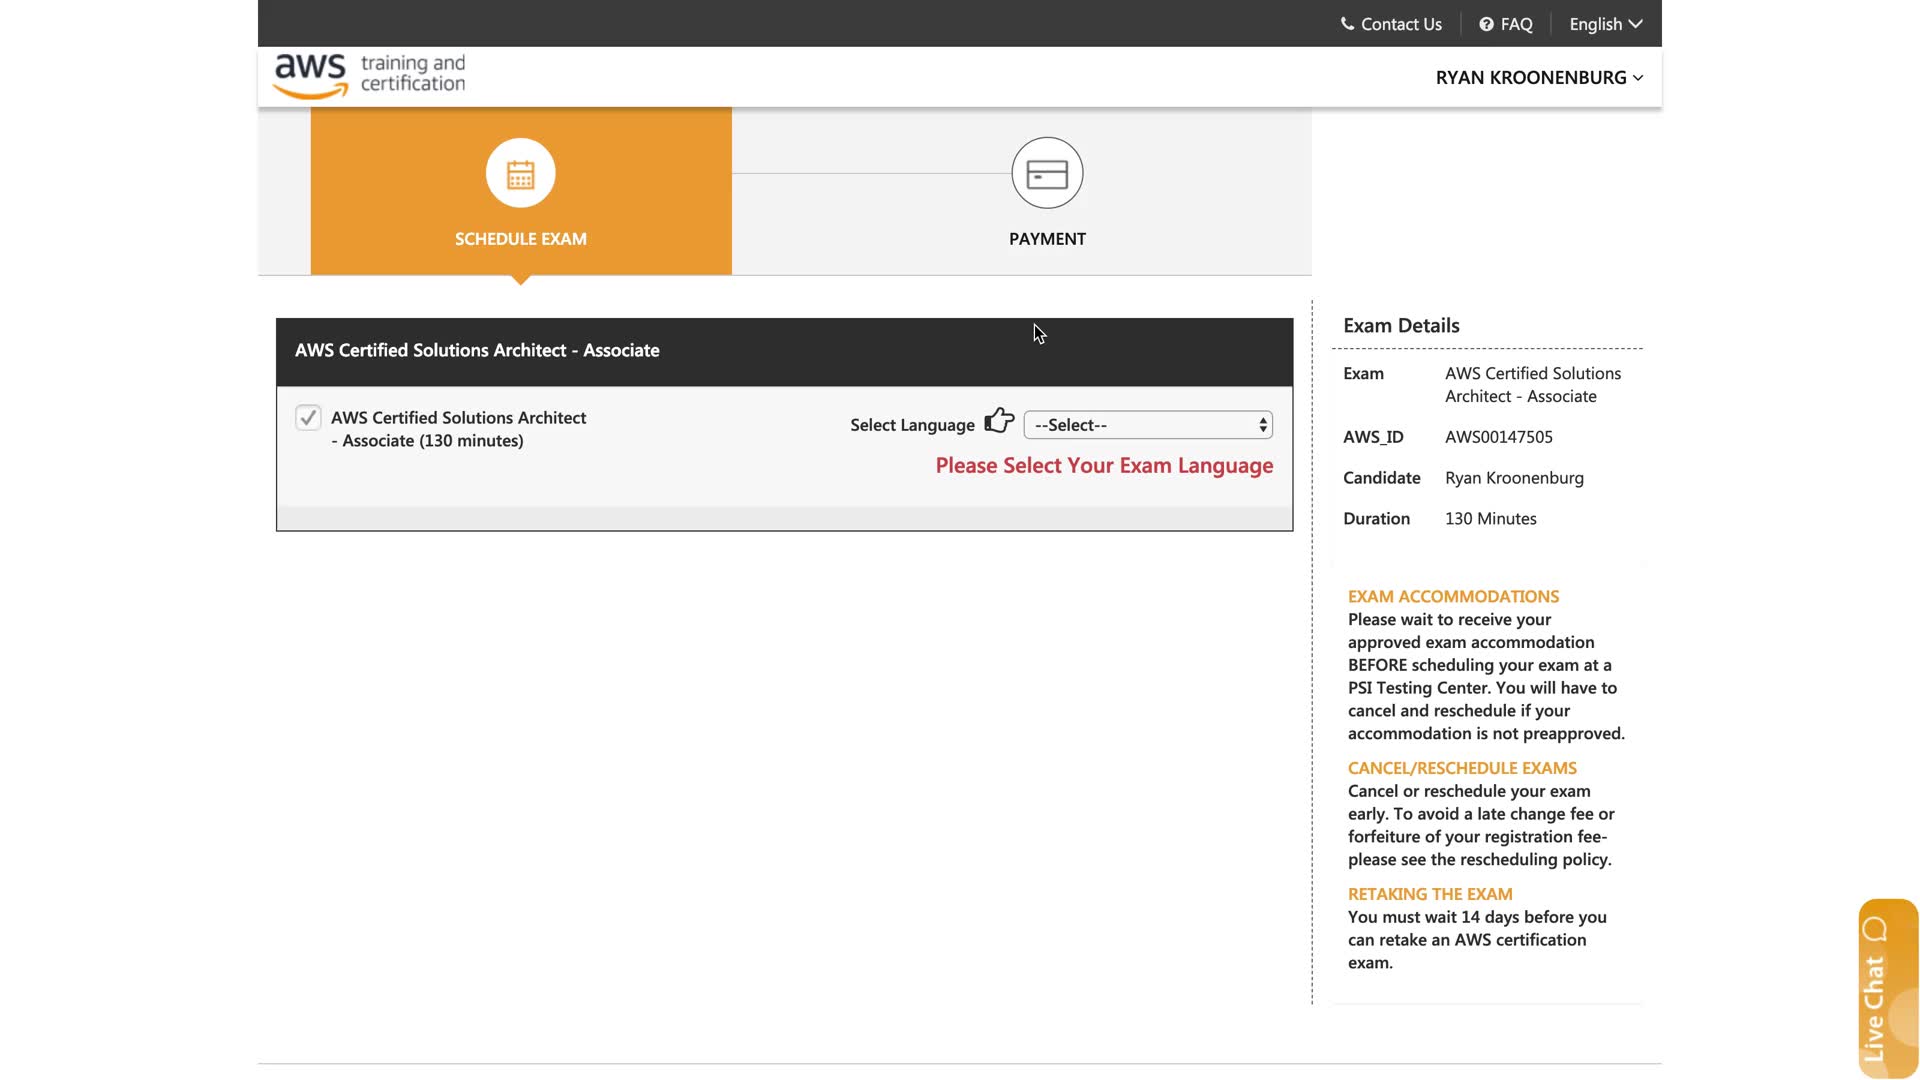Switch to the Payment step tab
1920x1080 pixels.
click(x=1047, y=239)
